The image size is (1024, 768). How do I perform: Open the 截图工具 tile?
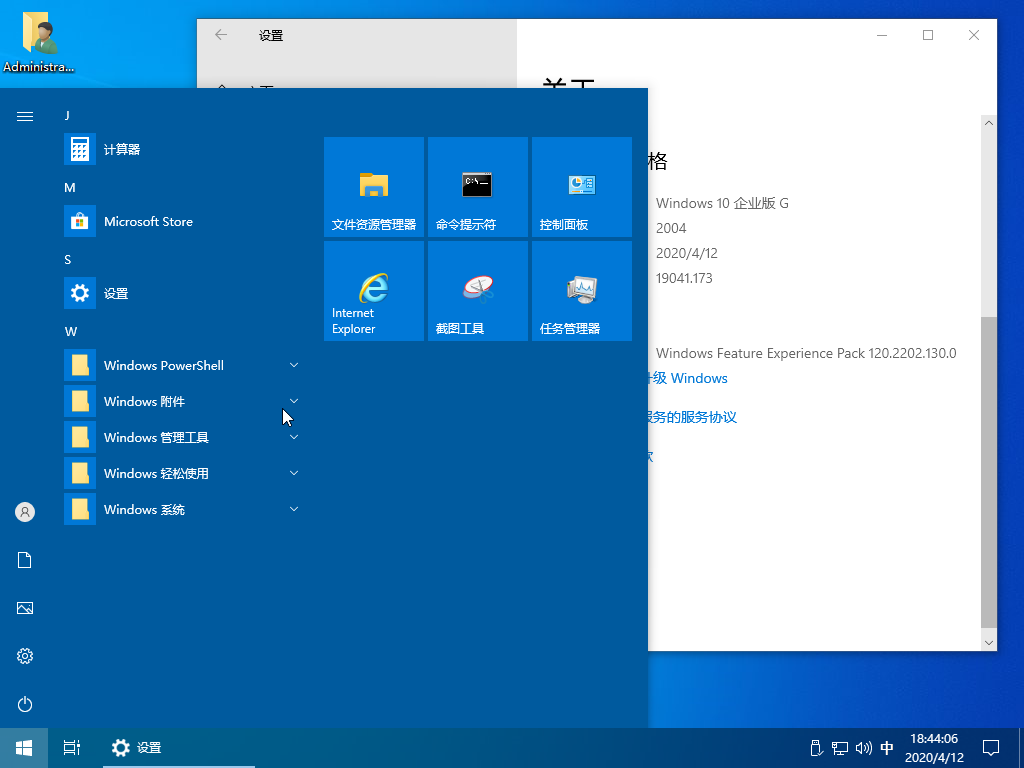tap(478, 291)
